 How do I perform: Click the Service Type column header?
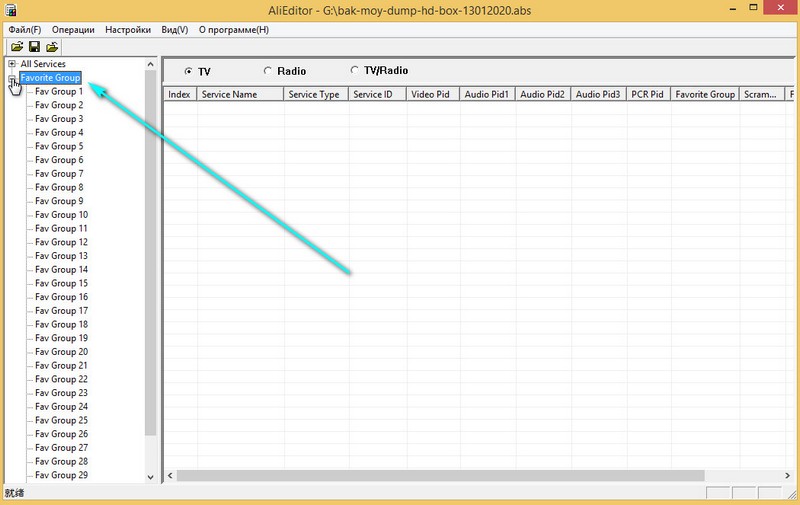[316, 94]
